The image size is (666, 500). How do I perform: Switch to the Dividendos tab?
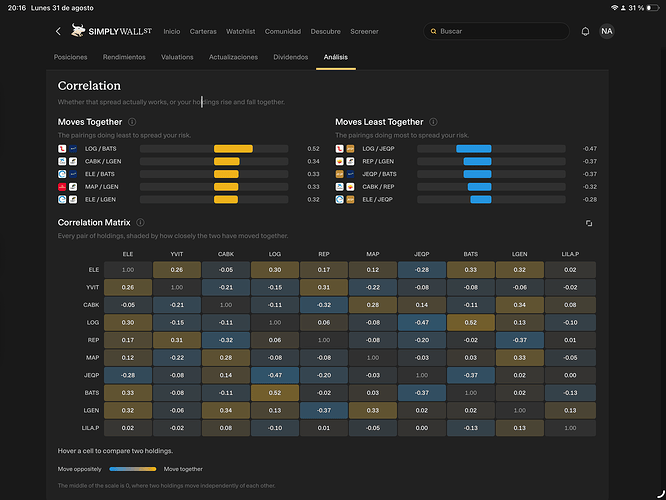[291, 57]
